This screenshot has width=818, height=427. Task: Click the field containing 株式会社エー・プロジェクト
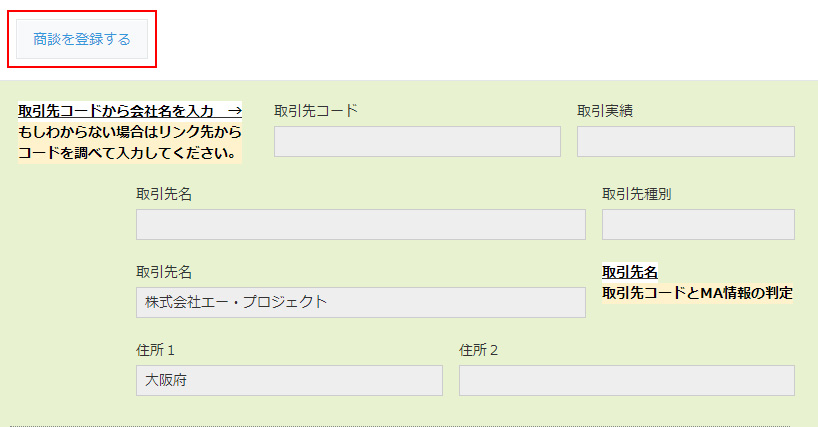coord(360,303)
